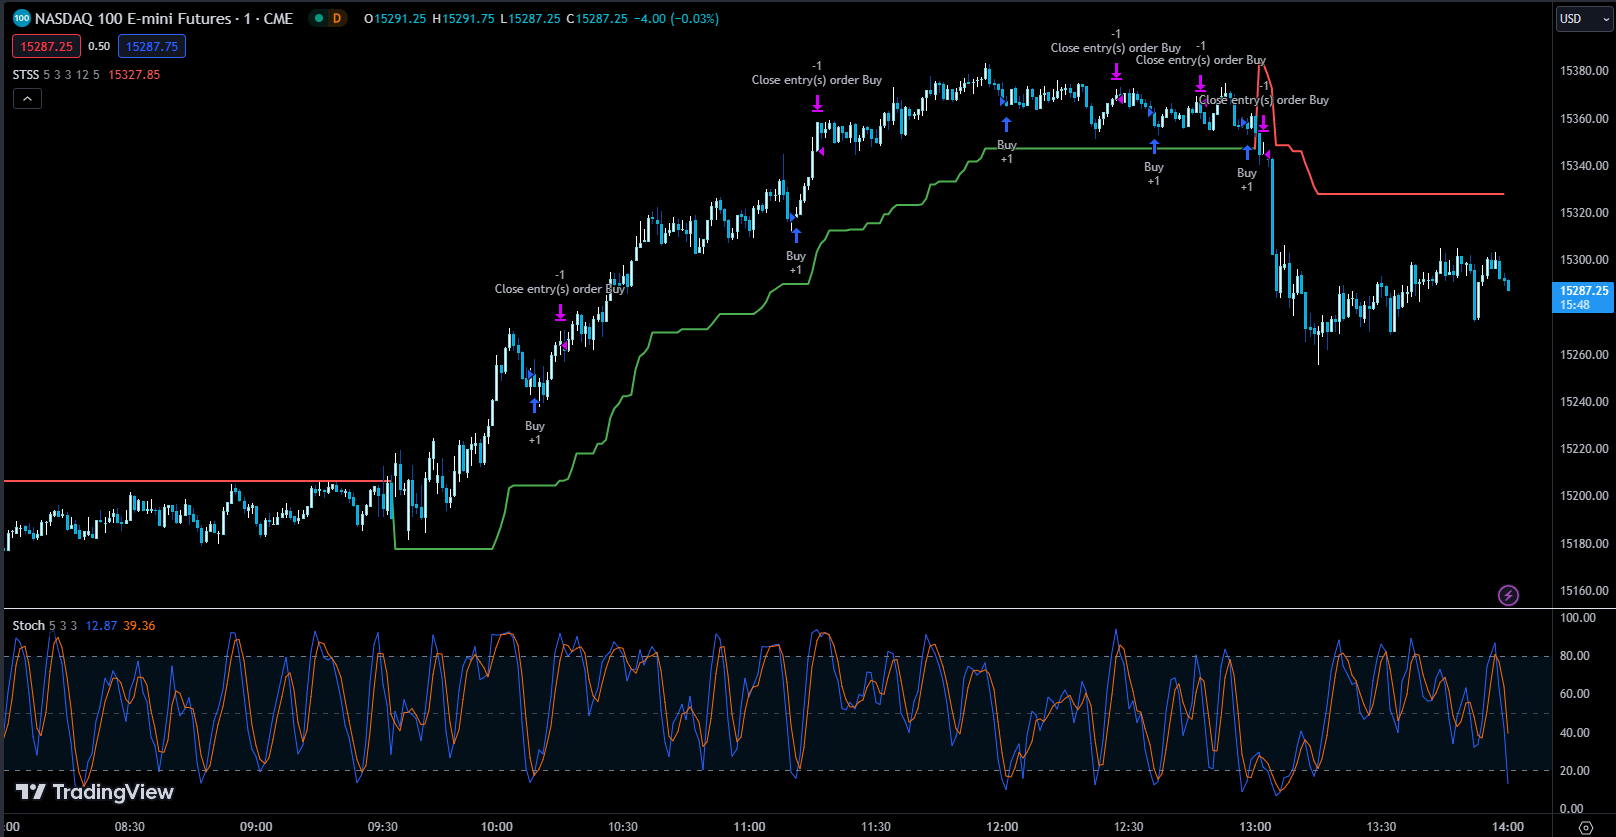Click the Close entry(s) order Buy label near 10:15
The width and height of the screenshot is (1616, 837).
560,289
